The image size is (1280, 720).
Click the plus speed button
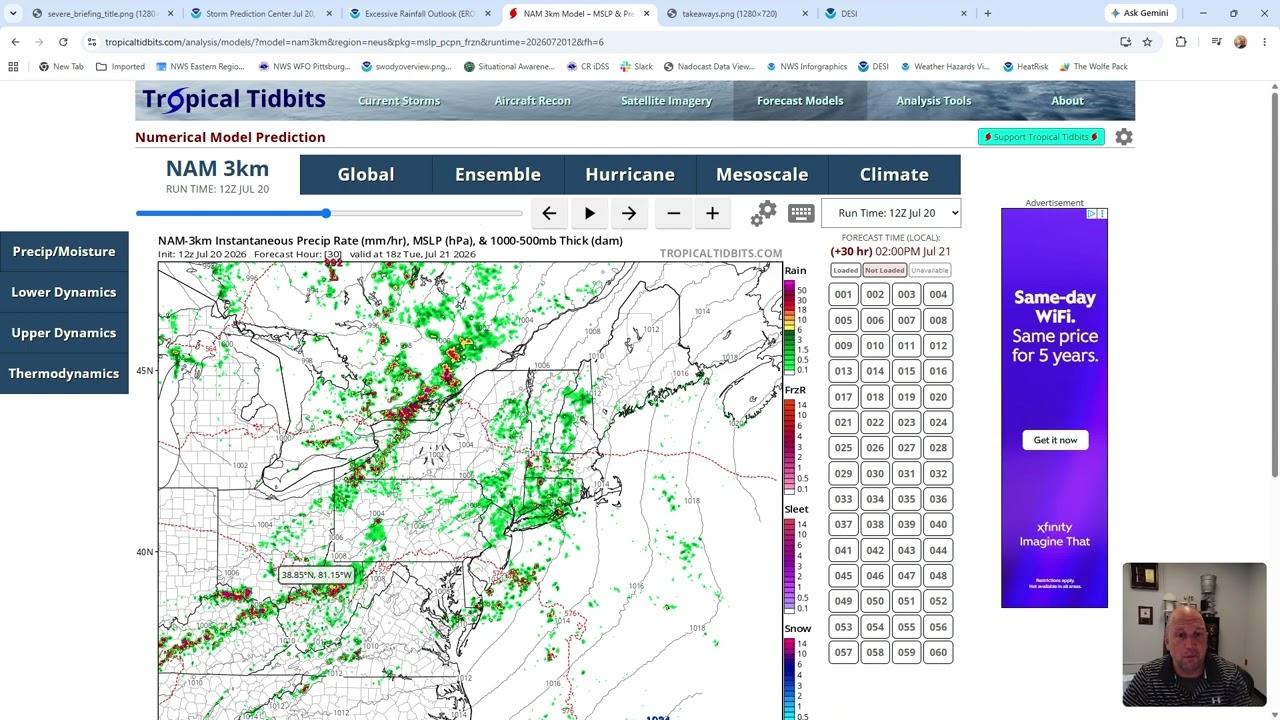[712, 213]
